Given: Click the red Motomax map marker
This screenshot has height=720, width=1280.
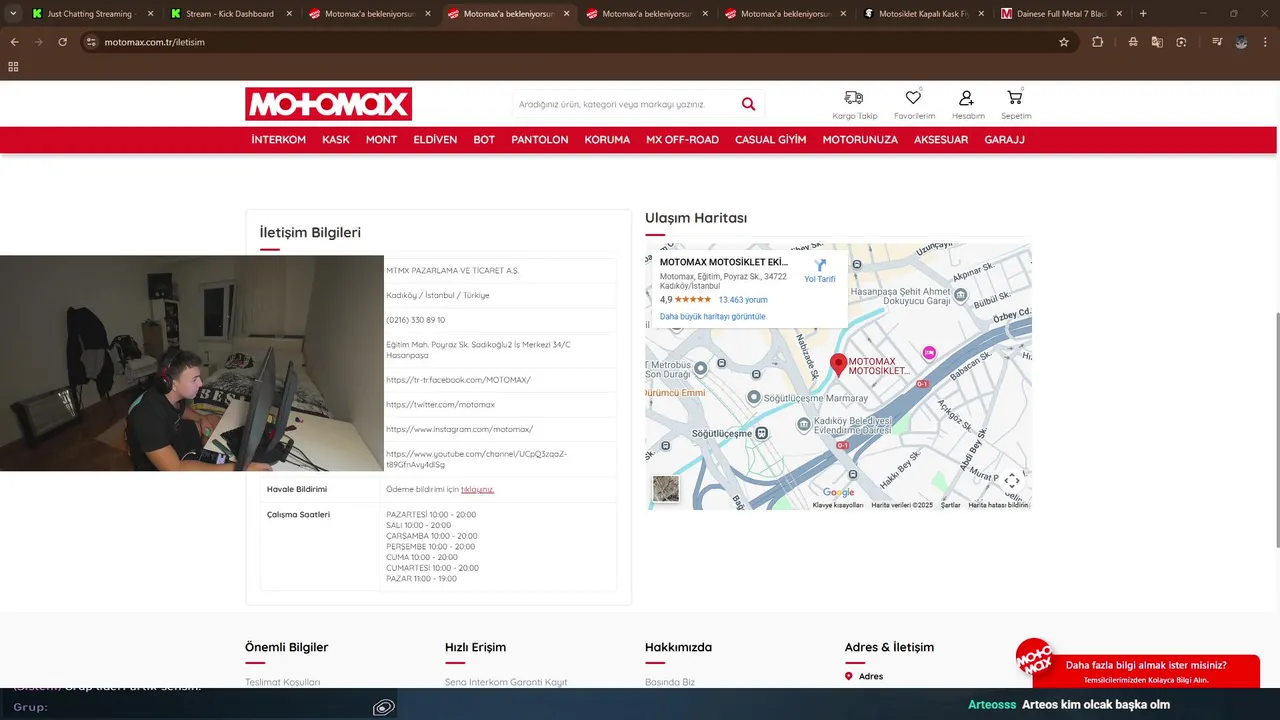Looking at the screenshot, I should (839, 364).
